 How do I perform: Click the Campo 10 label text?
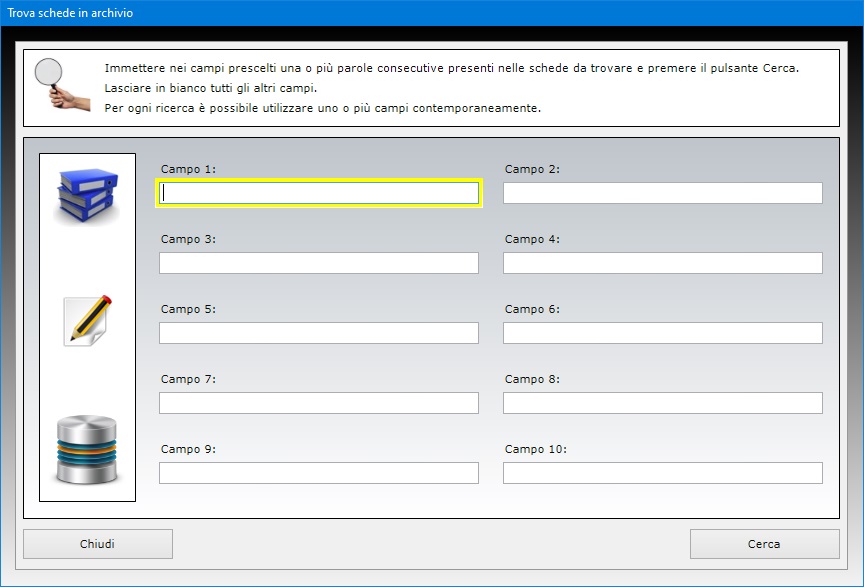tap(536, 449)
